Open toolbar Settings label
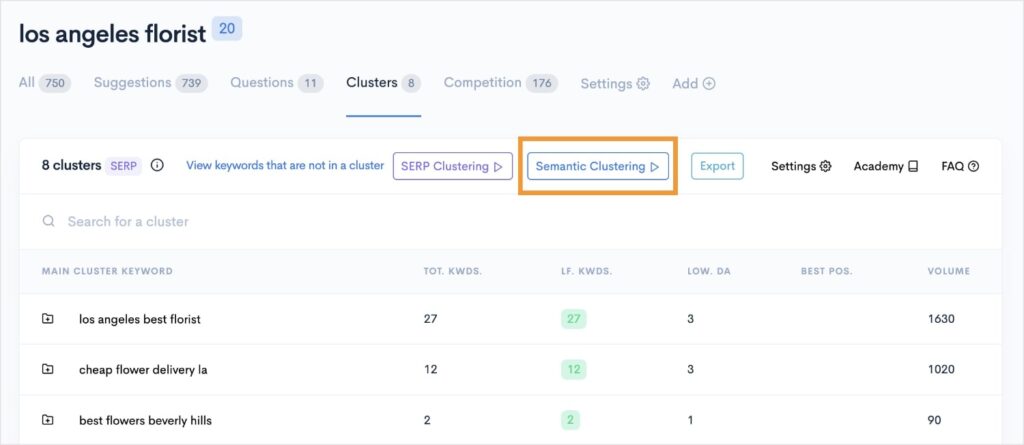This screenshot has width=1024, height=445. pyautogui.click(x=793, y=166)
